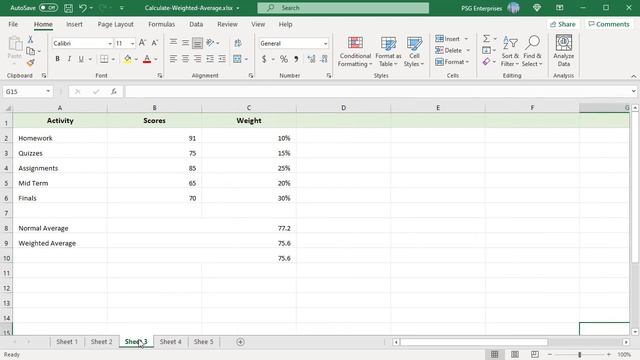Image resolution: width=640 pixels, height=360 pixels.
Task: Switch to the Page Layout tab
Action: click(116, 24)
